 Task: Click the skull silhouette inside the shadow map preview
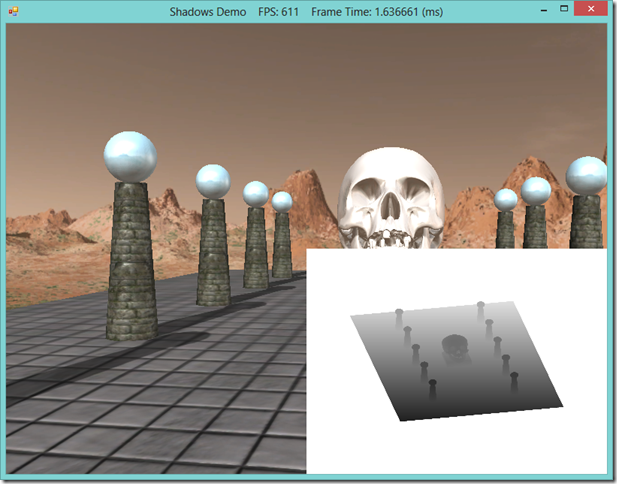(x=453, y=349)
